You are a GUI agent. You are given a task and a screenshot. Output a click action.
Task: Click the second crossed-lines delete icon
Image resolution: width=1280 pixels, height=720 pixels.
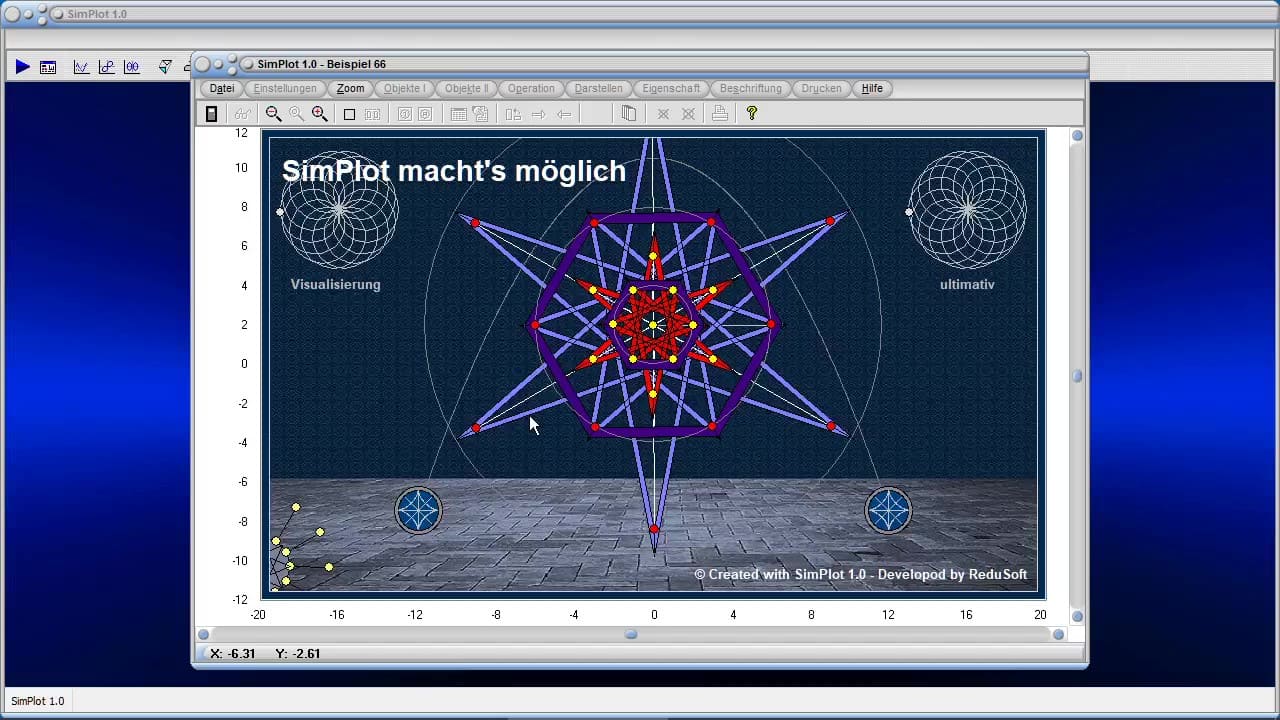click(x=688, y=114)
